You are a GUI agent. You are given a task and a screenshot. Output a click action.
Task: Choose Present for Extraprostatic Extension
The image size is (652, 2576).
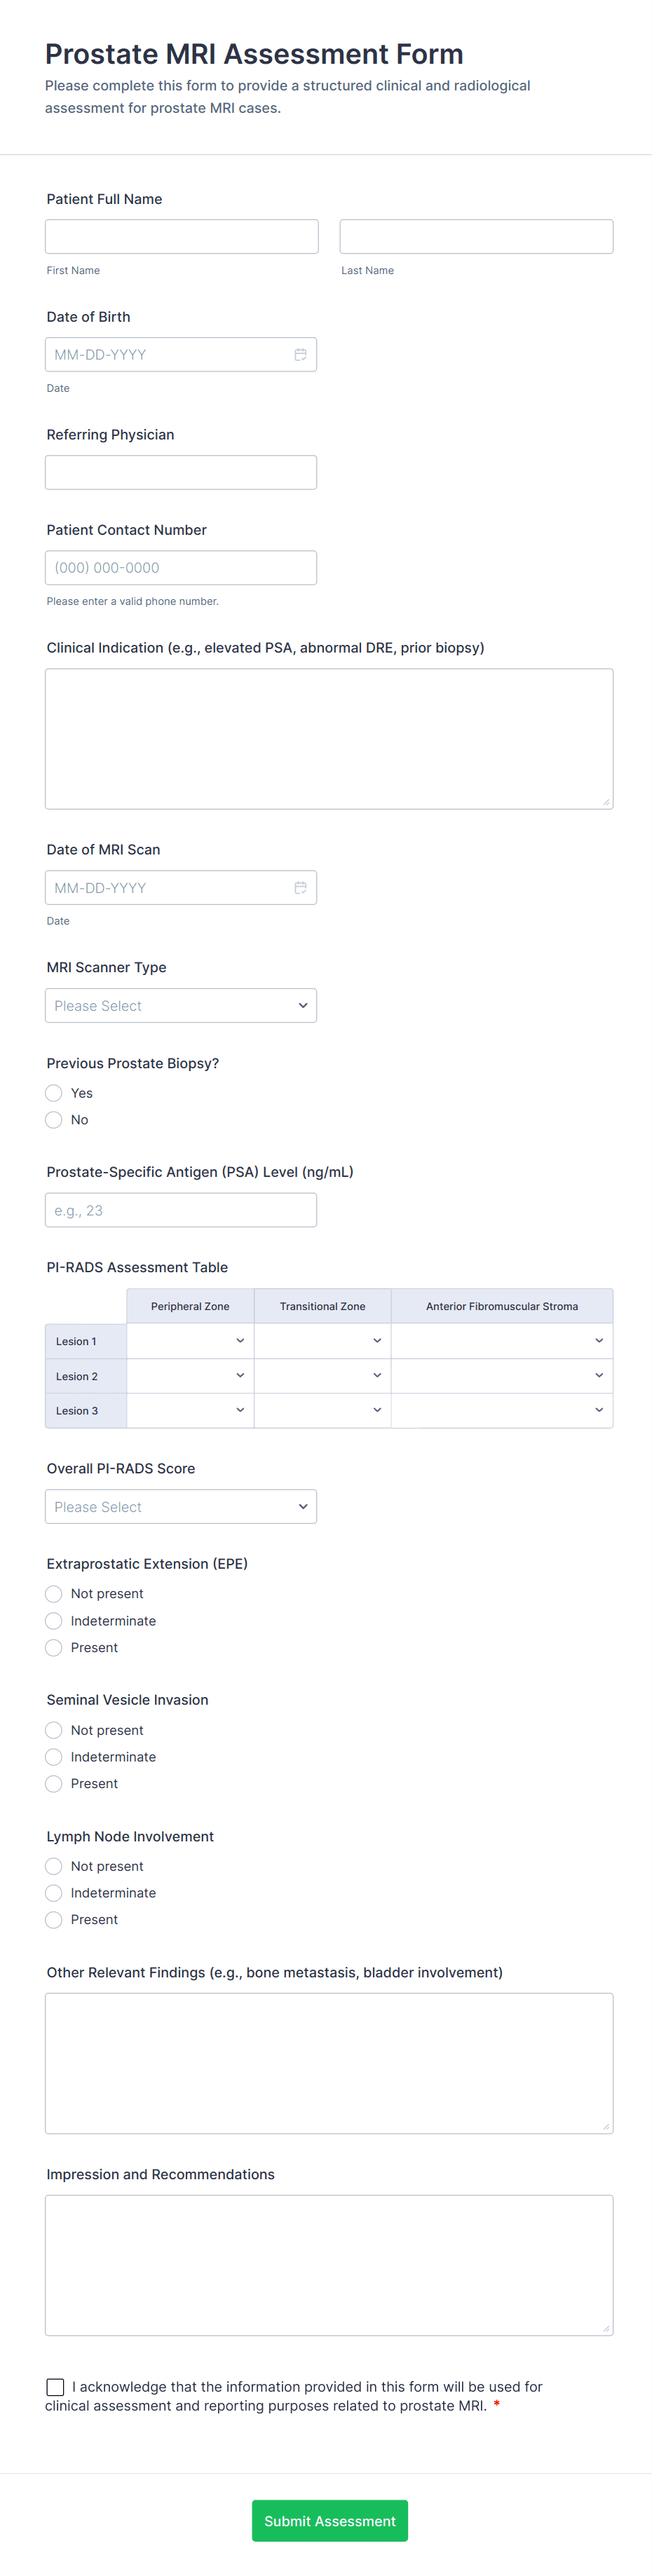[x=54, y=1648]
